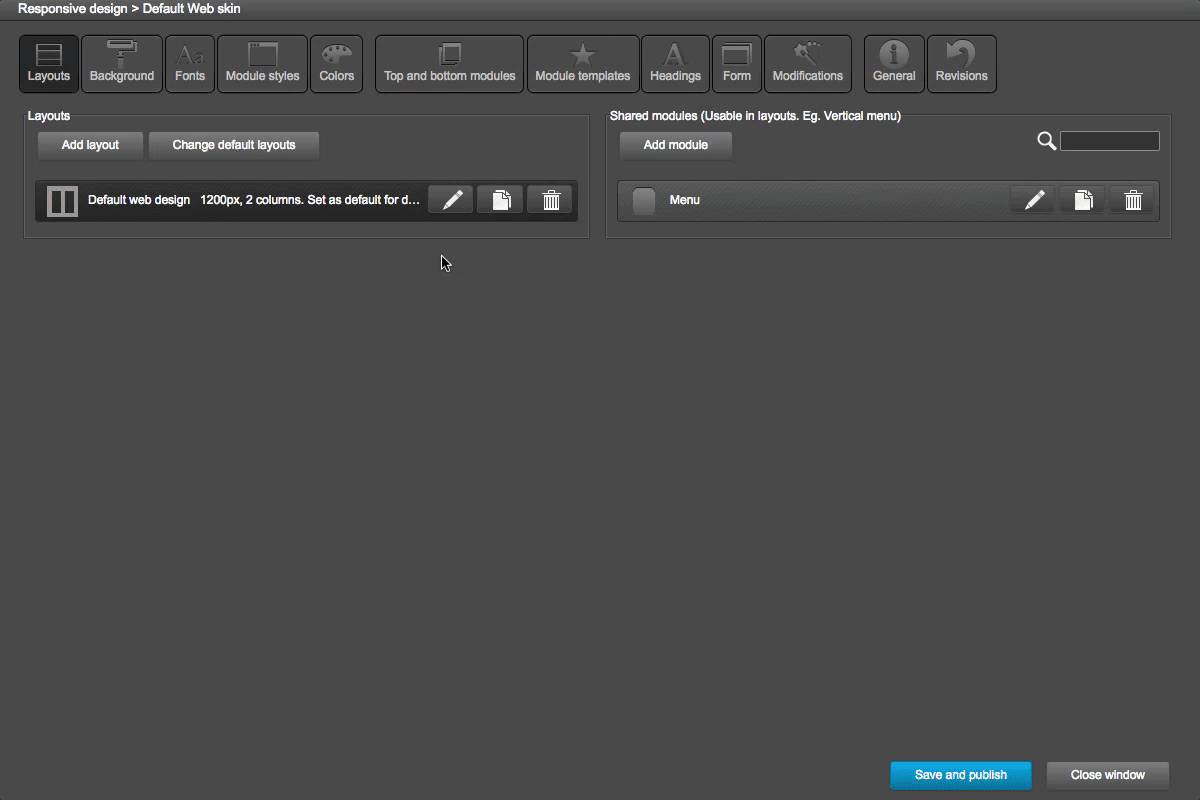Viewport: 1200px width, 800px height.
Task: Open the Form settings
Action: (737, 63)
